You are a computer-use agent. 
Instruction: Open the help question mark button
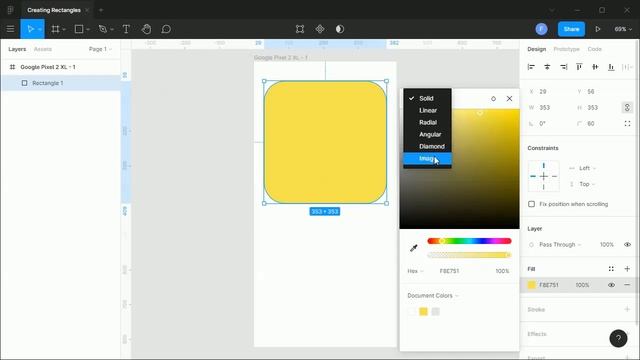click(618, 338)
